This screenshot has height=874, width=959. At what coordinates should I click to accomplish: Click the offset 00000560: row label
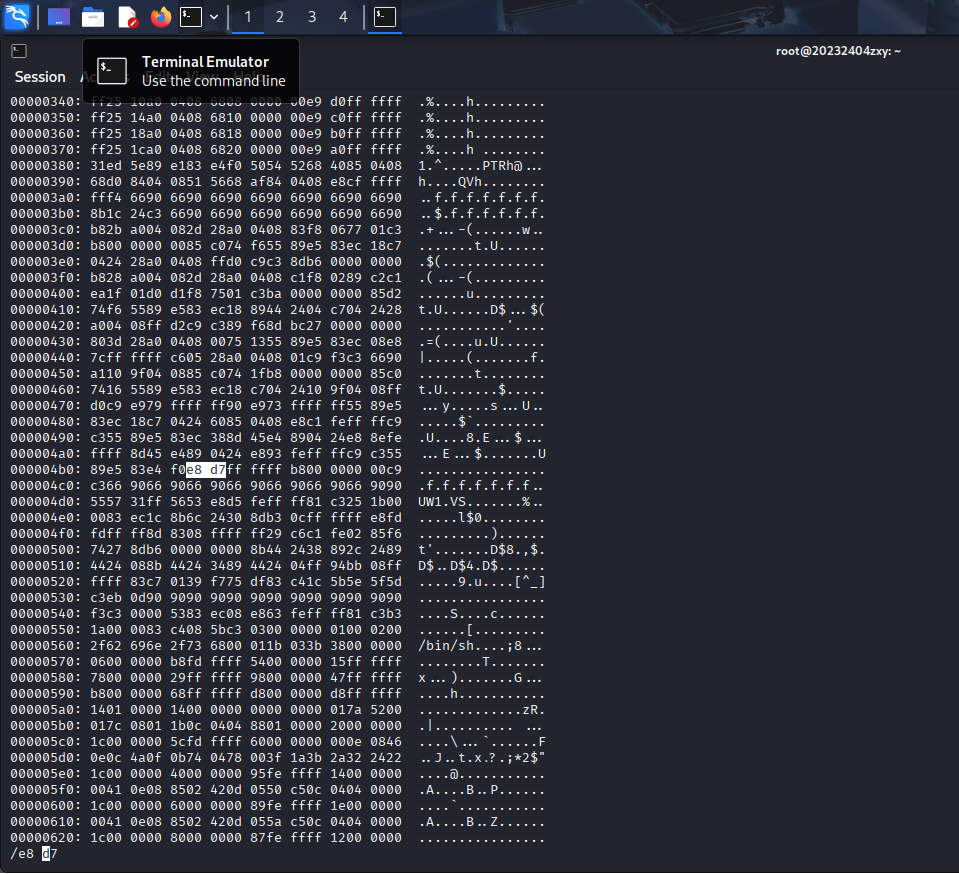point(46,646)
